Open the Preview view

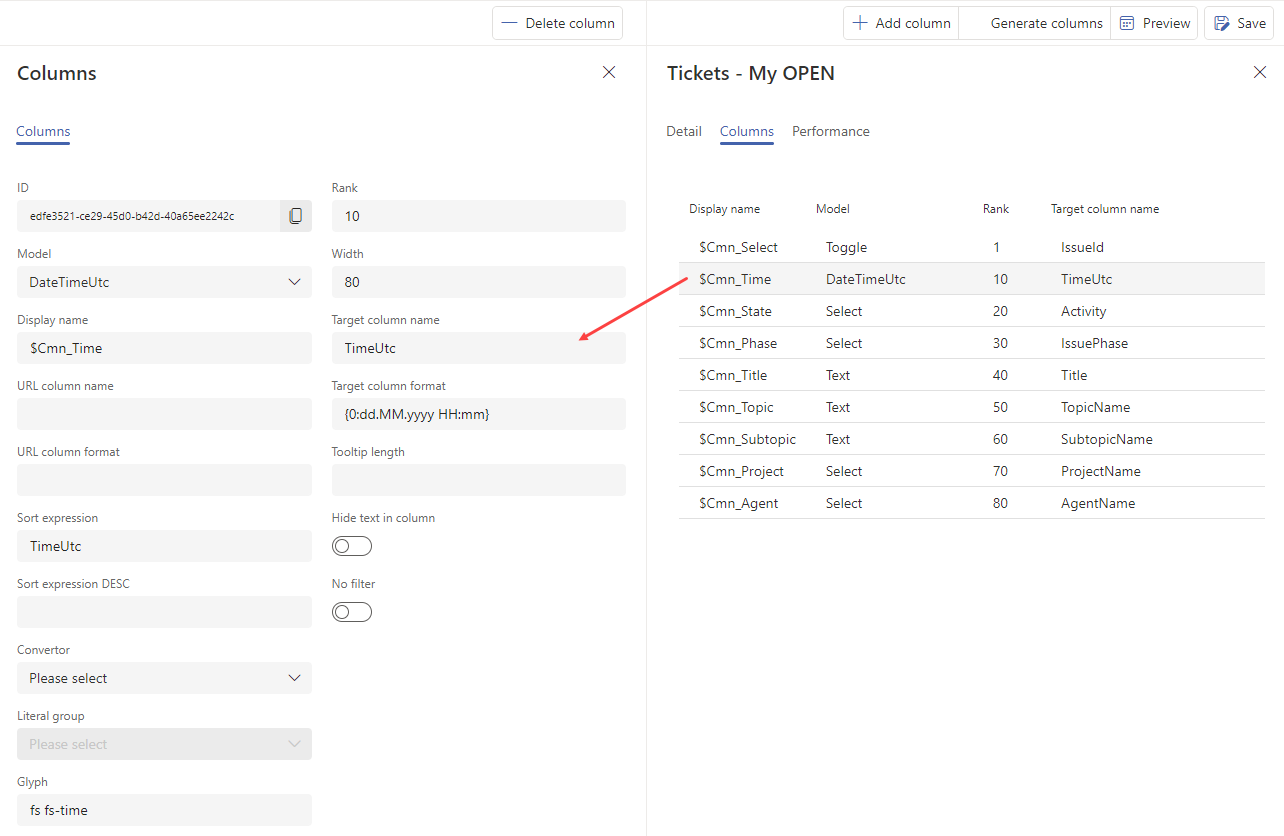pyautogui.click(x=1154, y=23)
